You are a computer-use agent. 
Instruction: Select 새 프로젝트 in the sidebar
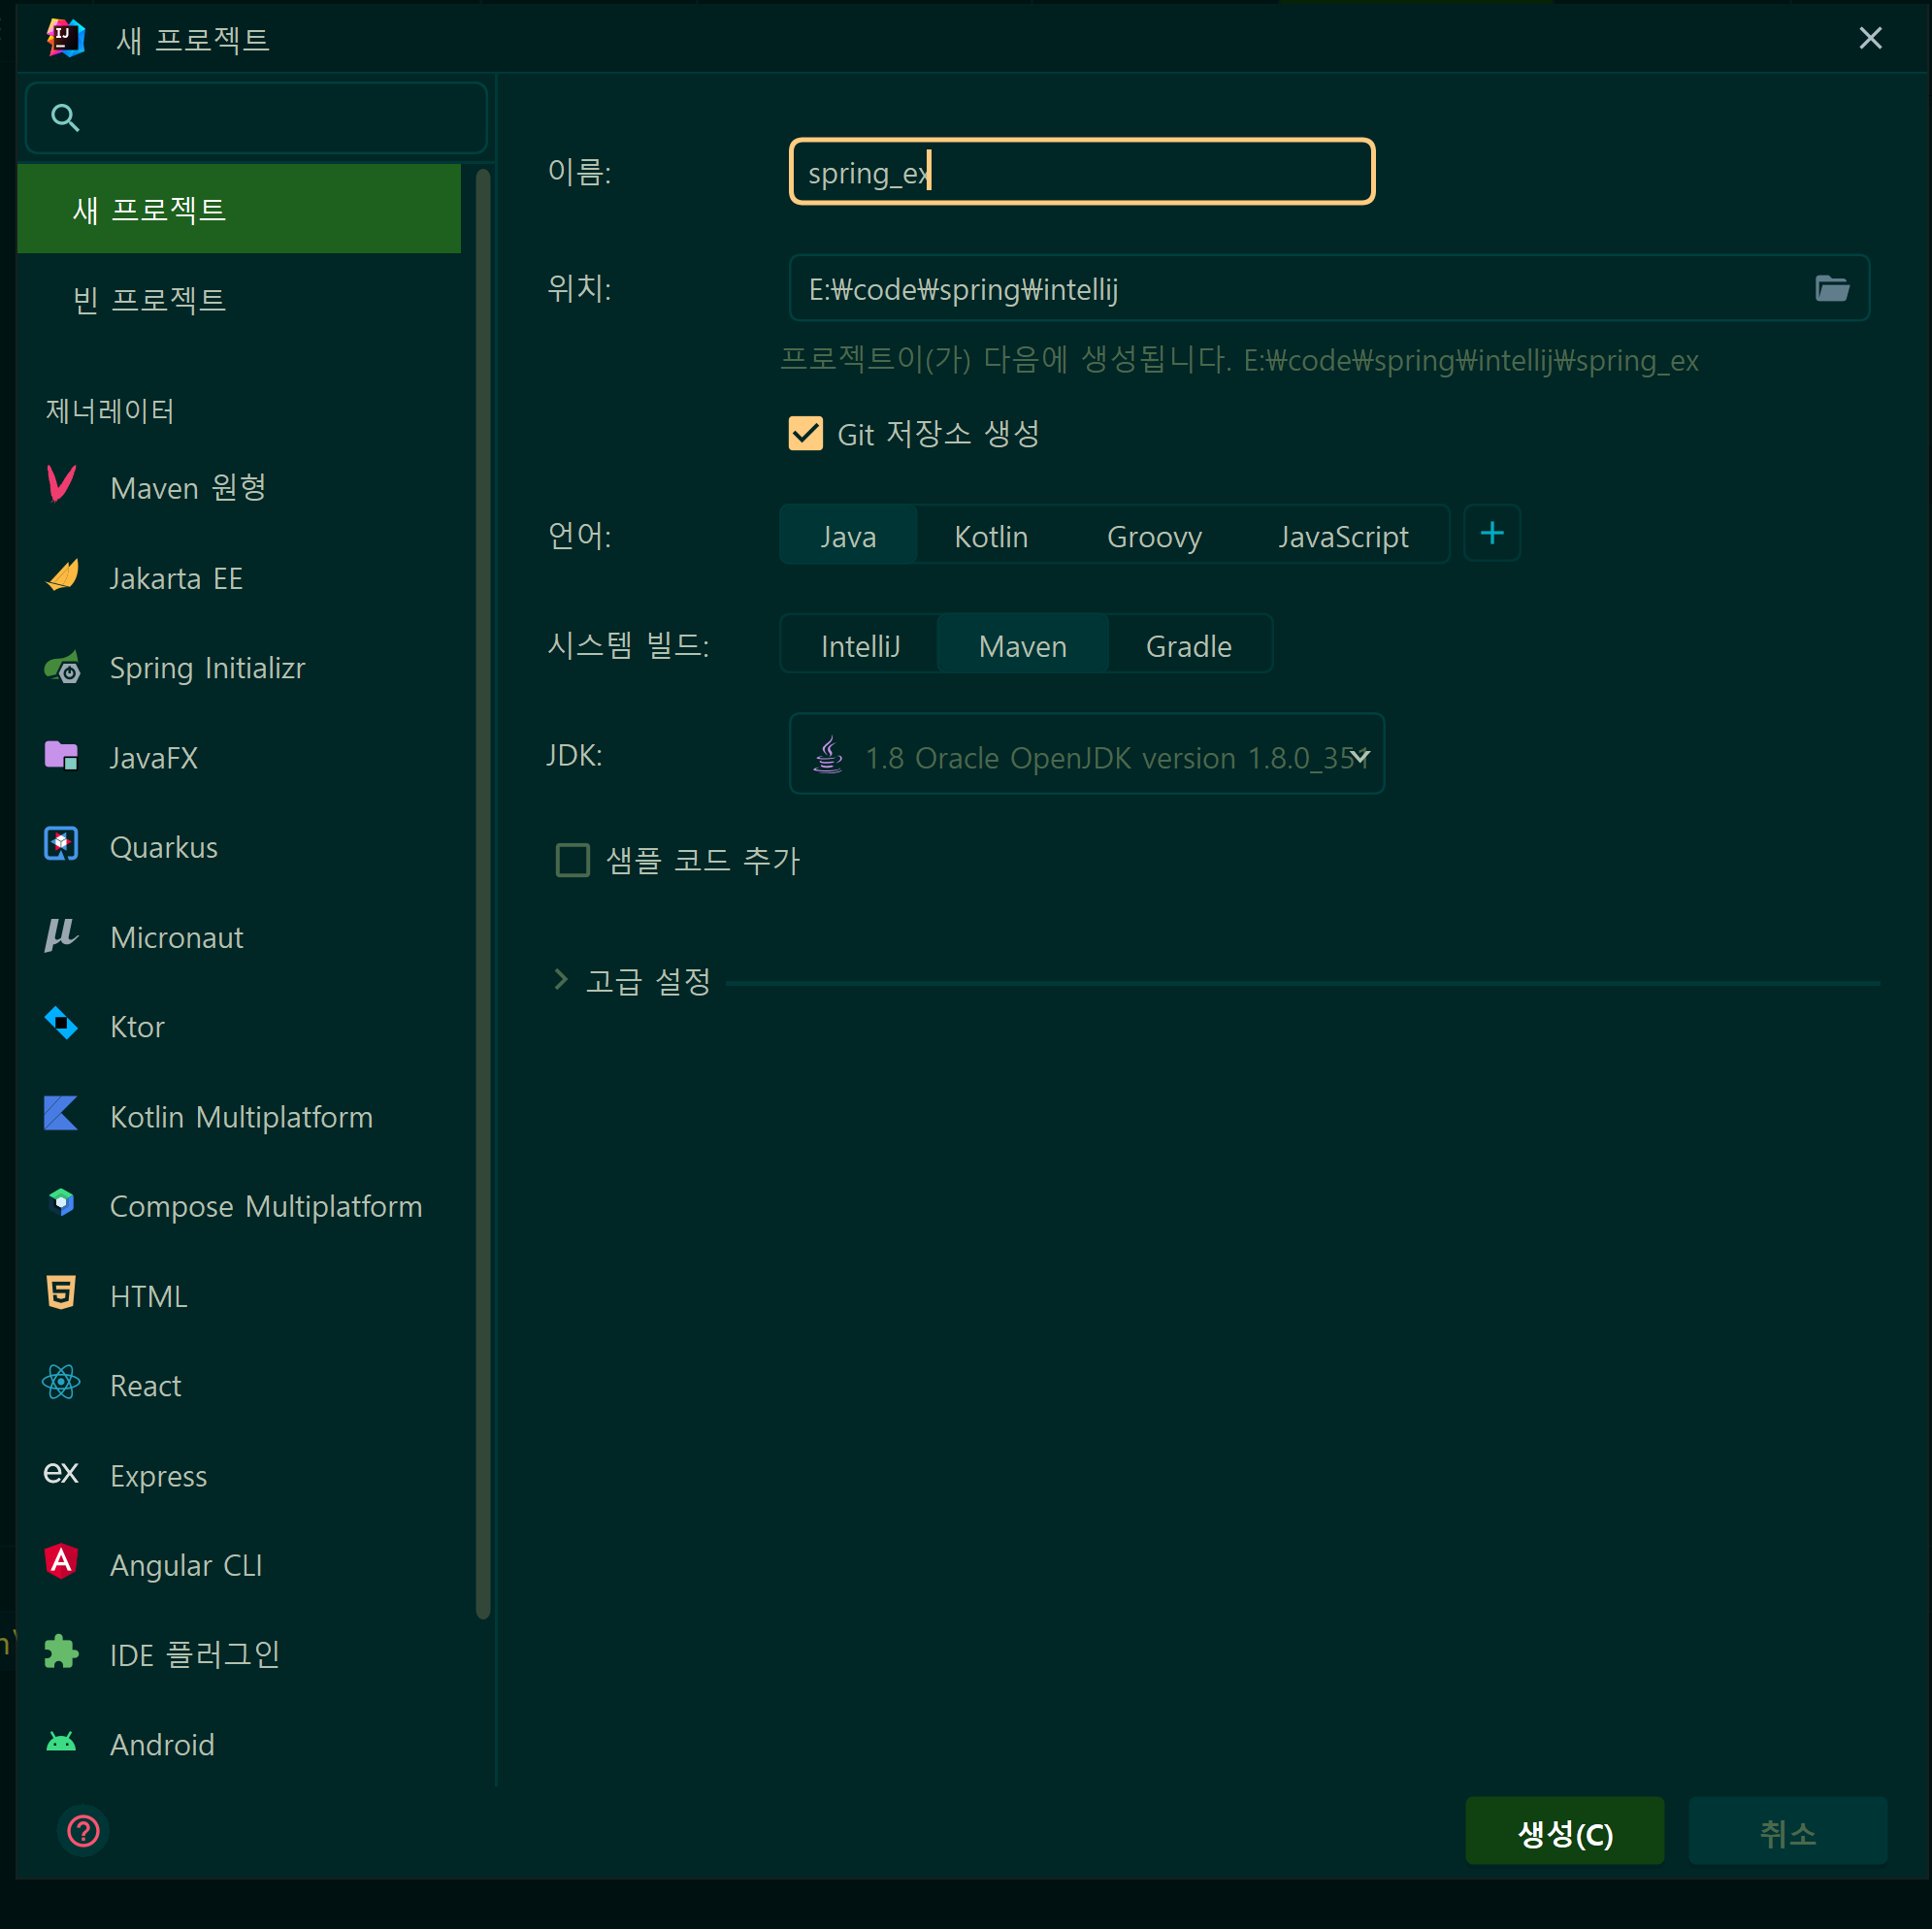click(x=239, y=209)
